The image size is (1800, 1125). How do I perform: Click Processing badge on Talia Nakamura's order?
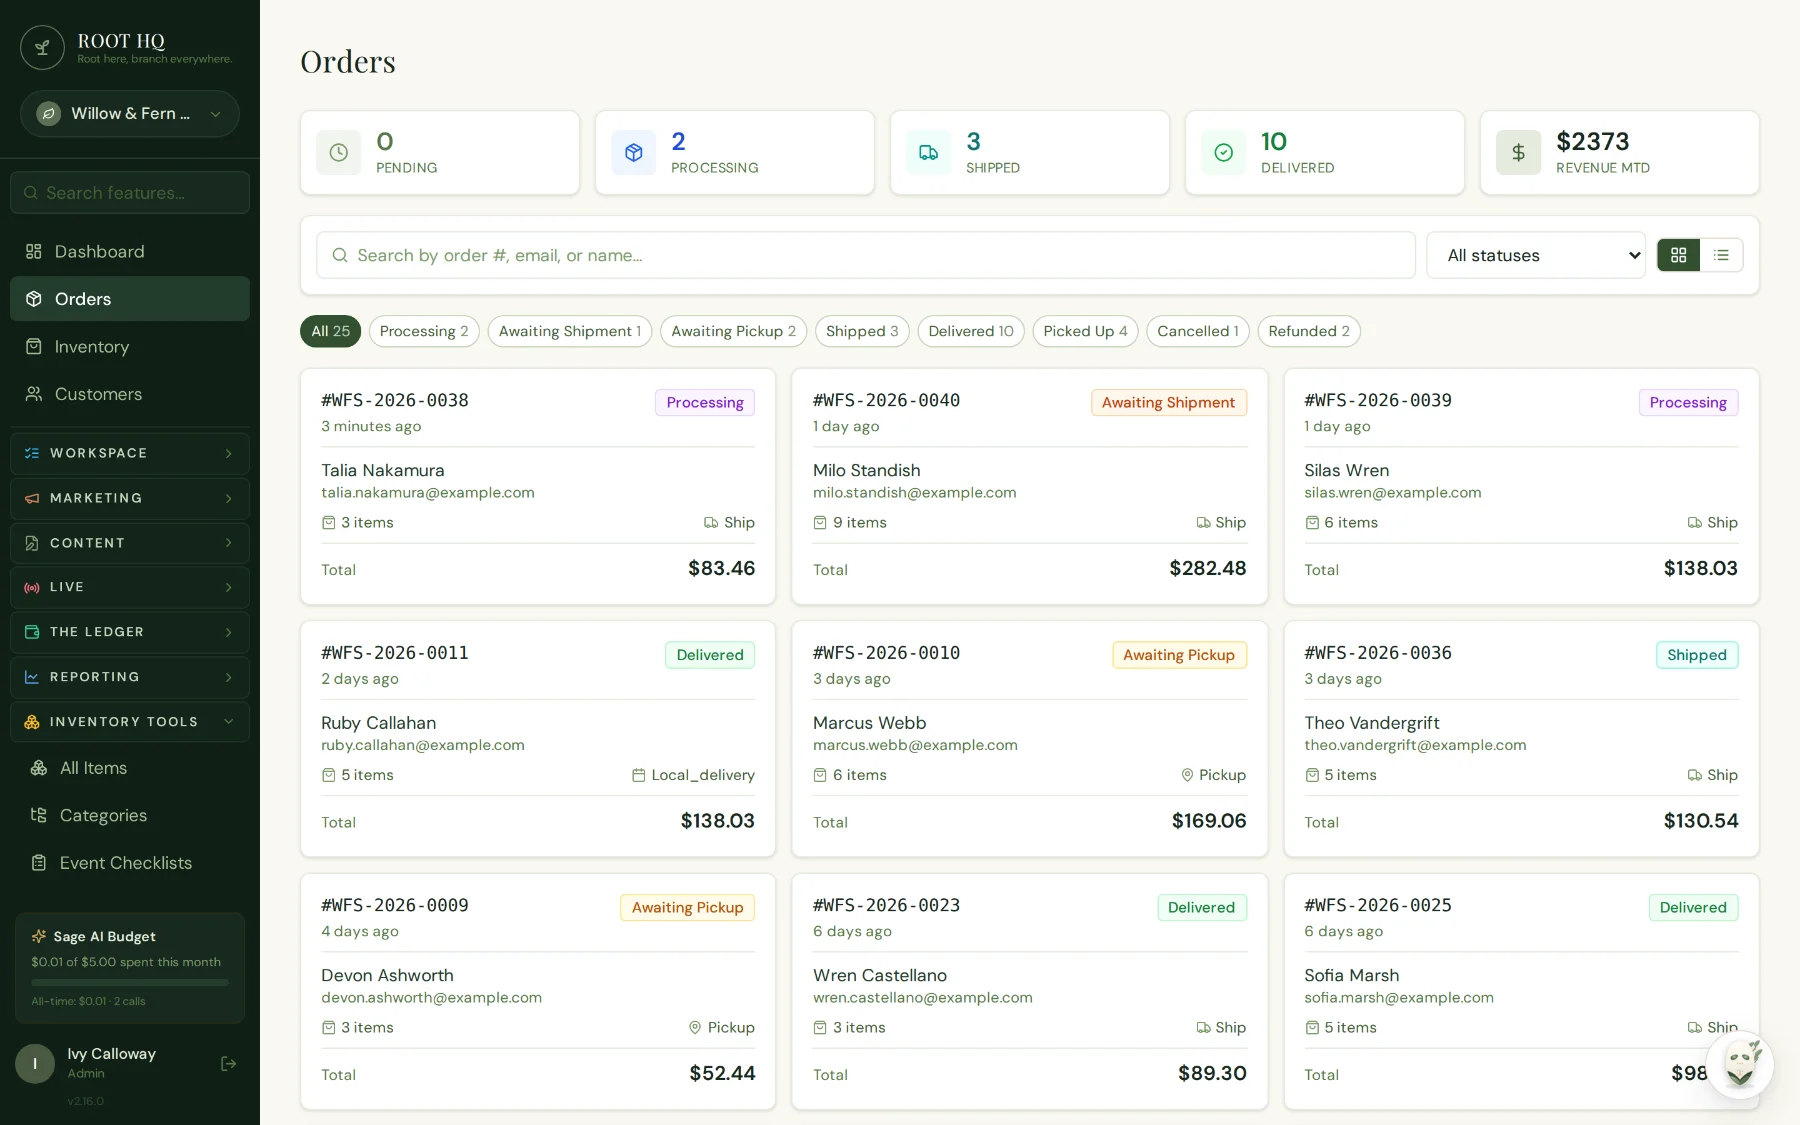tap(705, 403)
